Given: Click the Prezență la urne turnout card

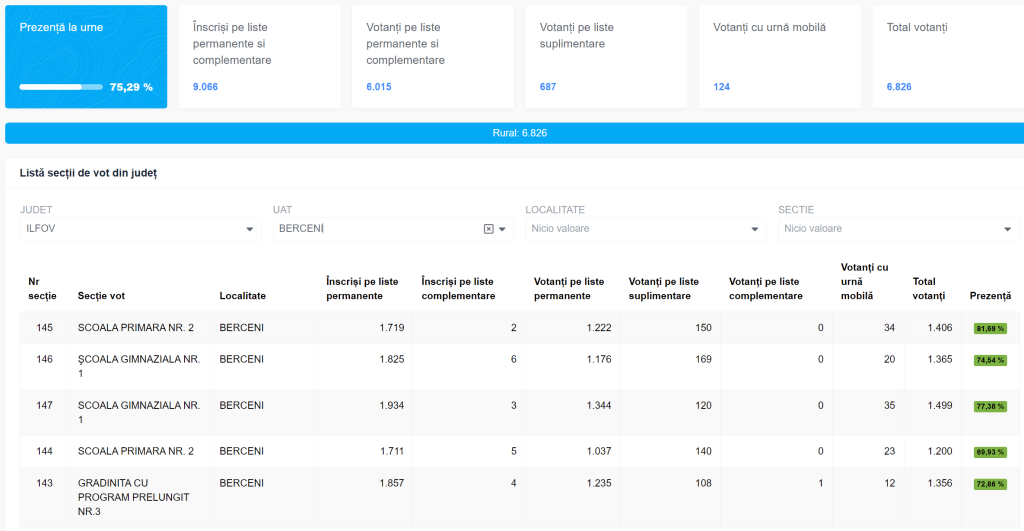Looking at the screenshot, I should point(86,57).
